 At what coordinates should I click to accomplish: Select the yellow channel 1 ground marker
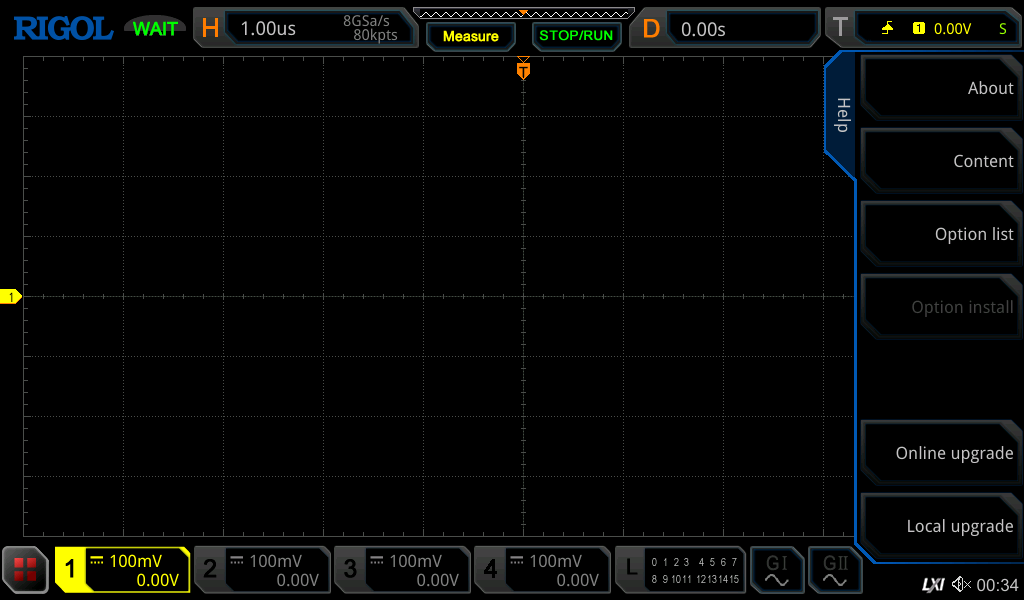pyautogui.click(x=11, y=297)
